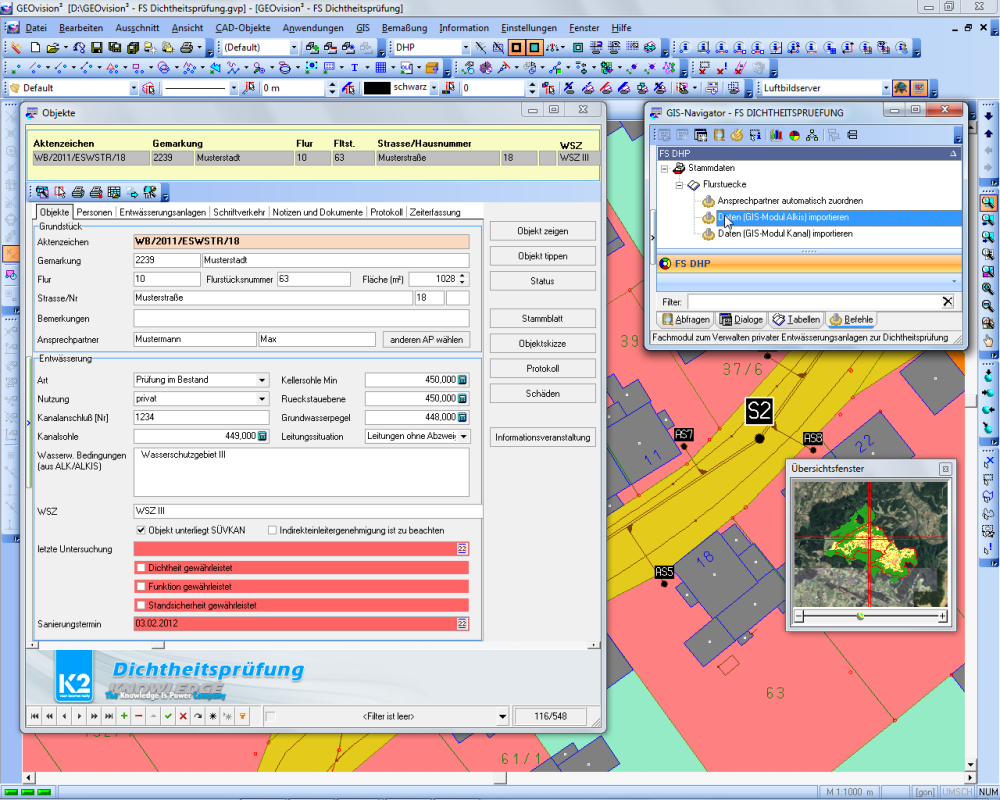Click the Übersichtsfenster overview map thumbnail
Screen dimensions: 1000x800
tap(871, 543)
